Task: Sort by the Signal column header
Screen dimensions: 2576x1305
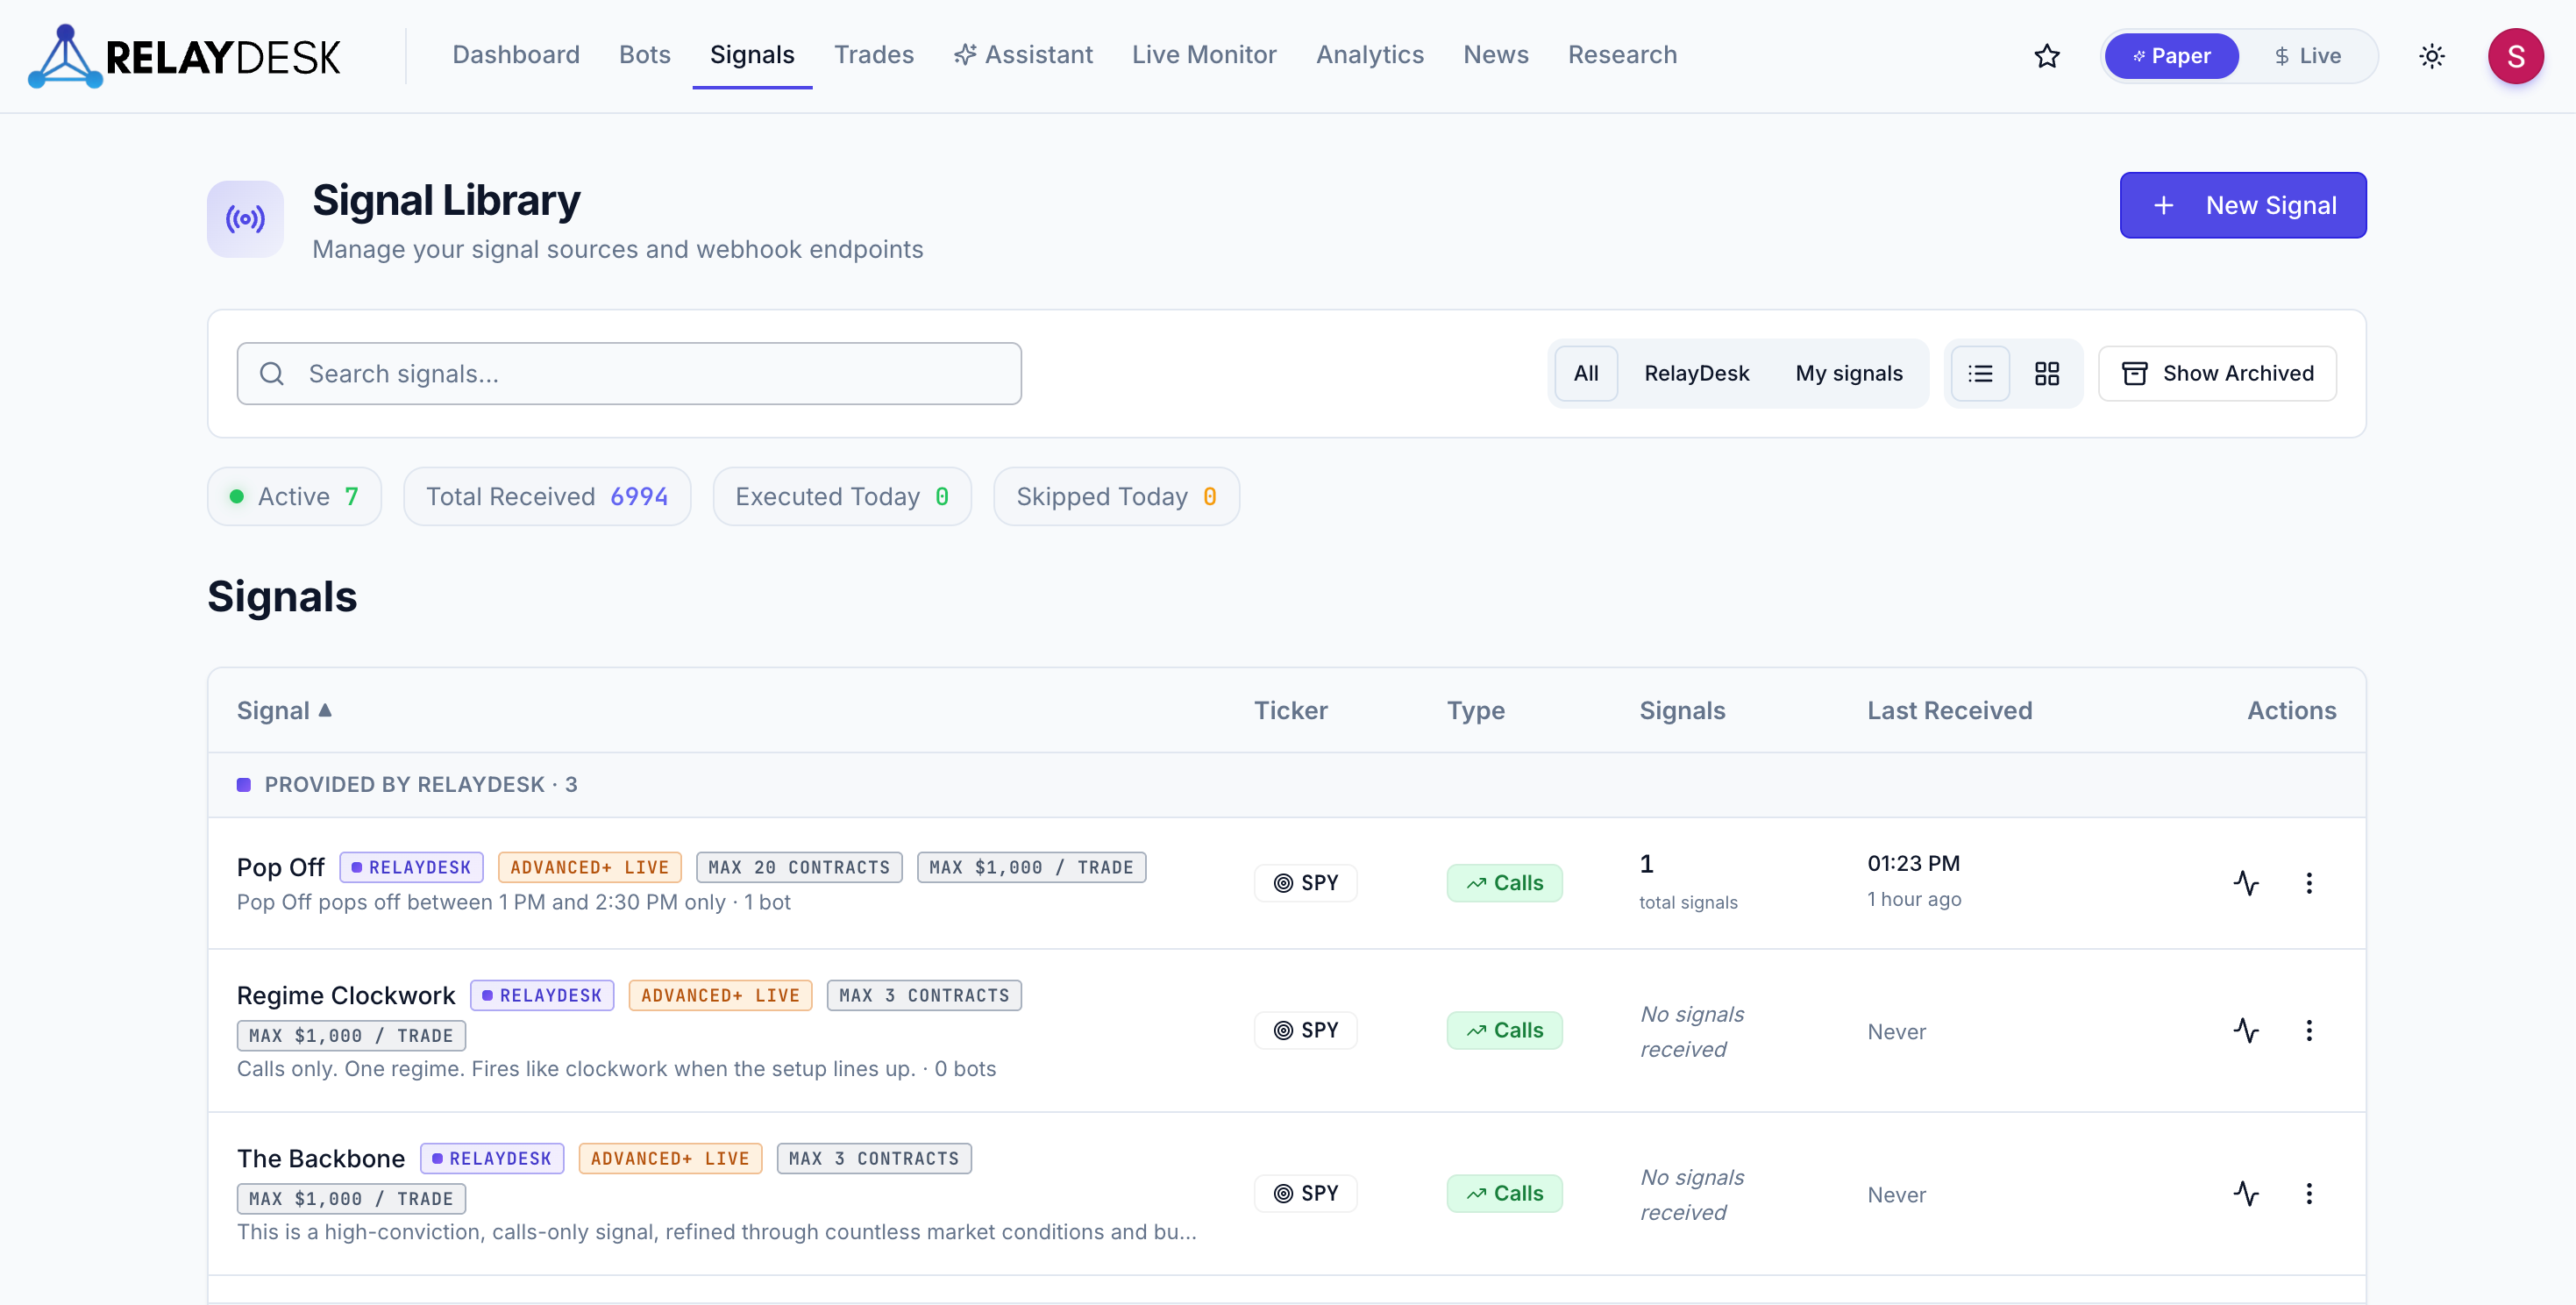Action: [x=284, y=711]
